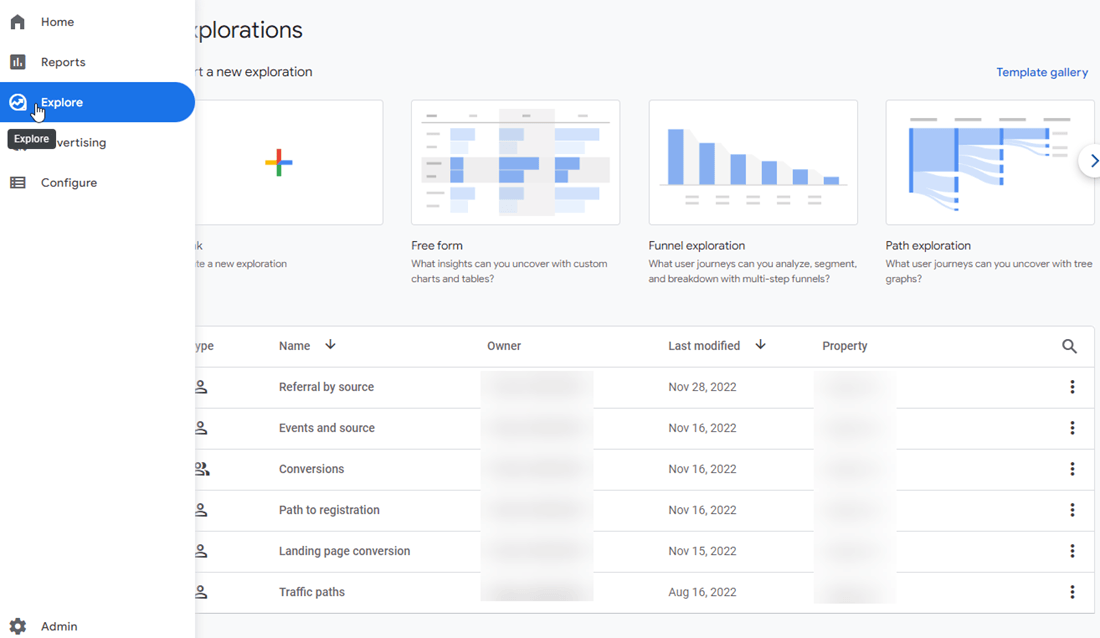This screenshot has width=1100, height=638.
Task: Click the Owner column header
Action: (x=504, y=346)
